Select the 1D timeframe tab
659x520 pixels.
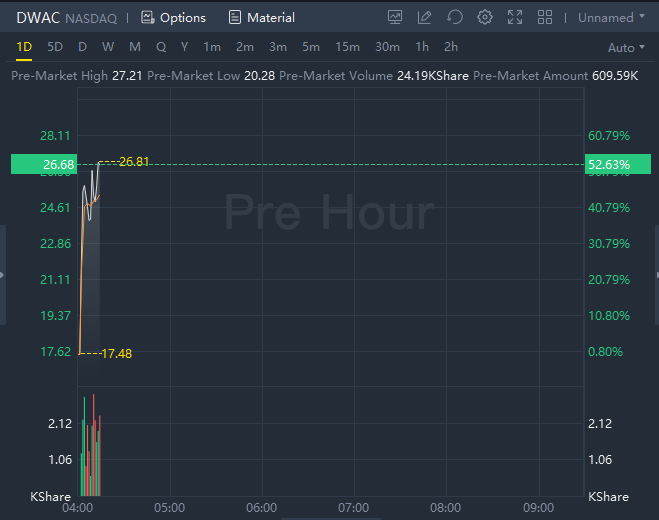coord(24,47)
